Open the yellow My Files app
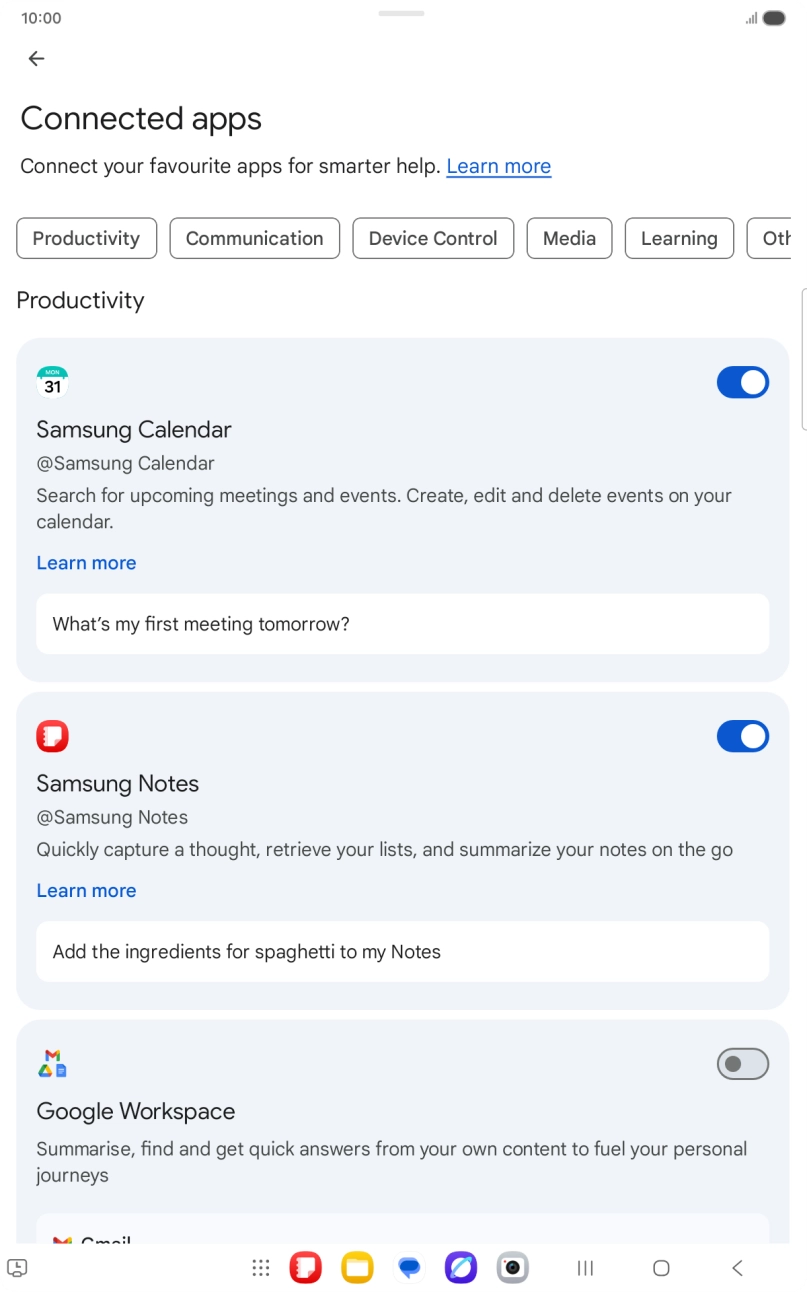 coord(357,1268)
